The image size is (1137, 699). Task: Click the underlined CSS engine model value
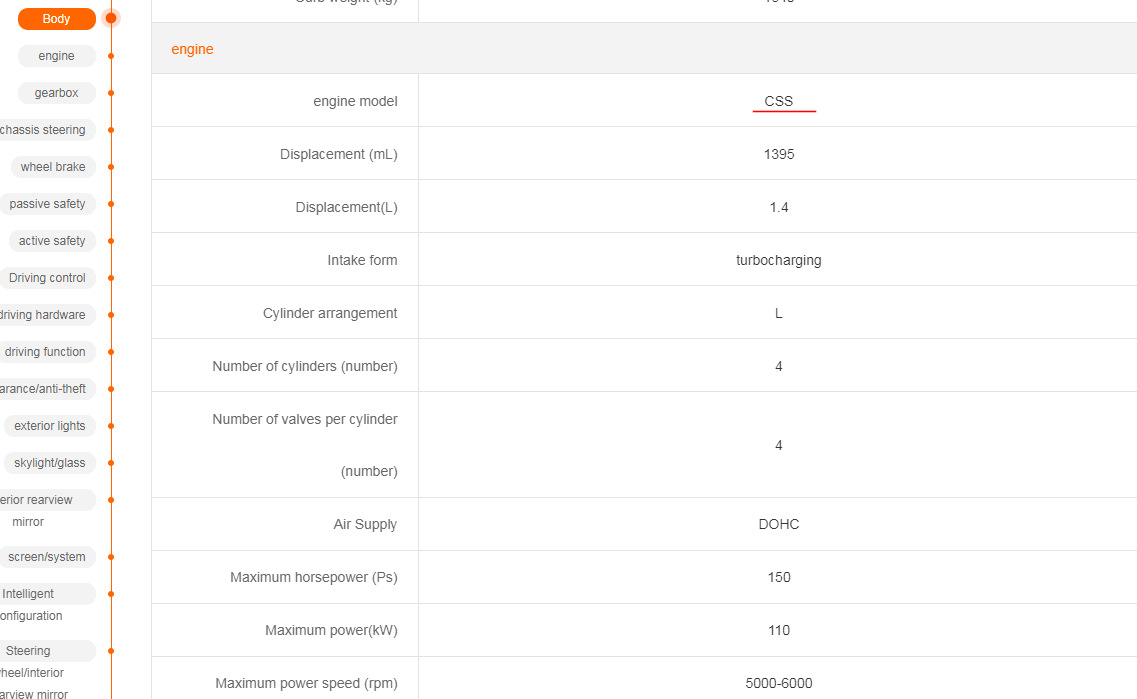point(779,101)
